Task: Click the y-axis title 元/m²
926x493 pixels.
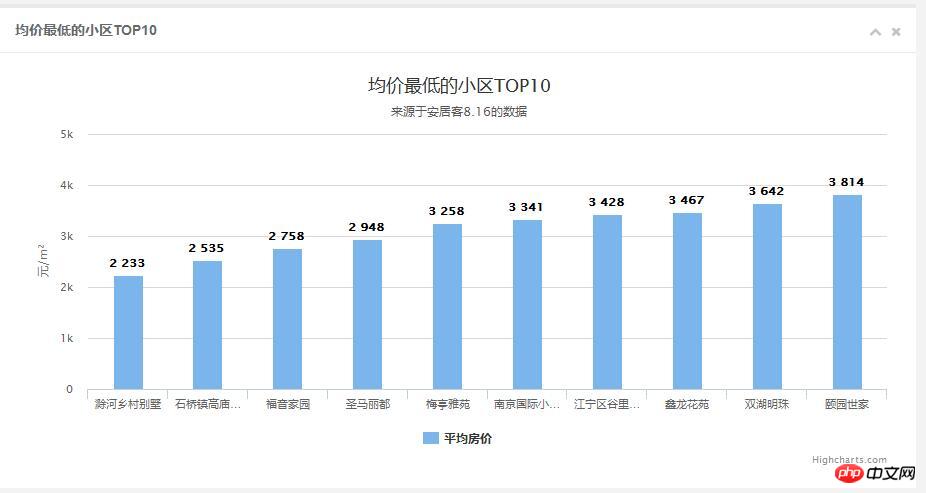Action: point(43,260)
